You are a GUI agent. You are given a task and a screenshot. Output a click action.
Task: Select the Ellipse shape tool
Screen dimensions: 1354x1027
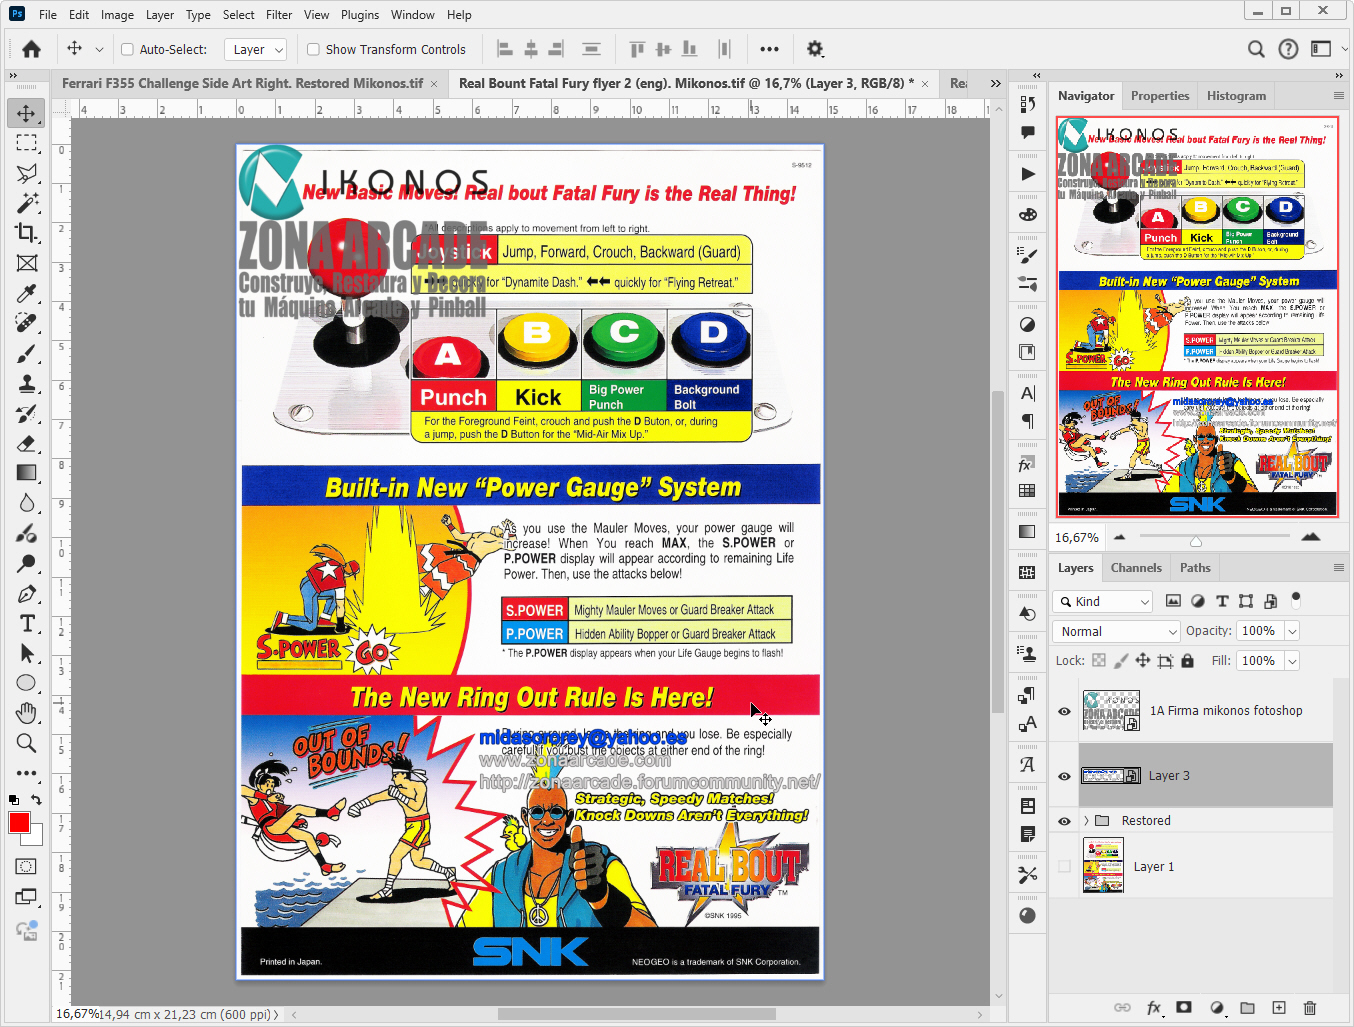(27, 683)
